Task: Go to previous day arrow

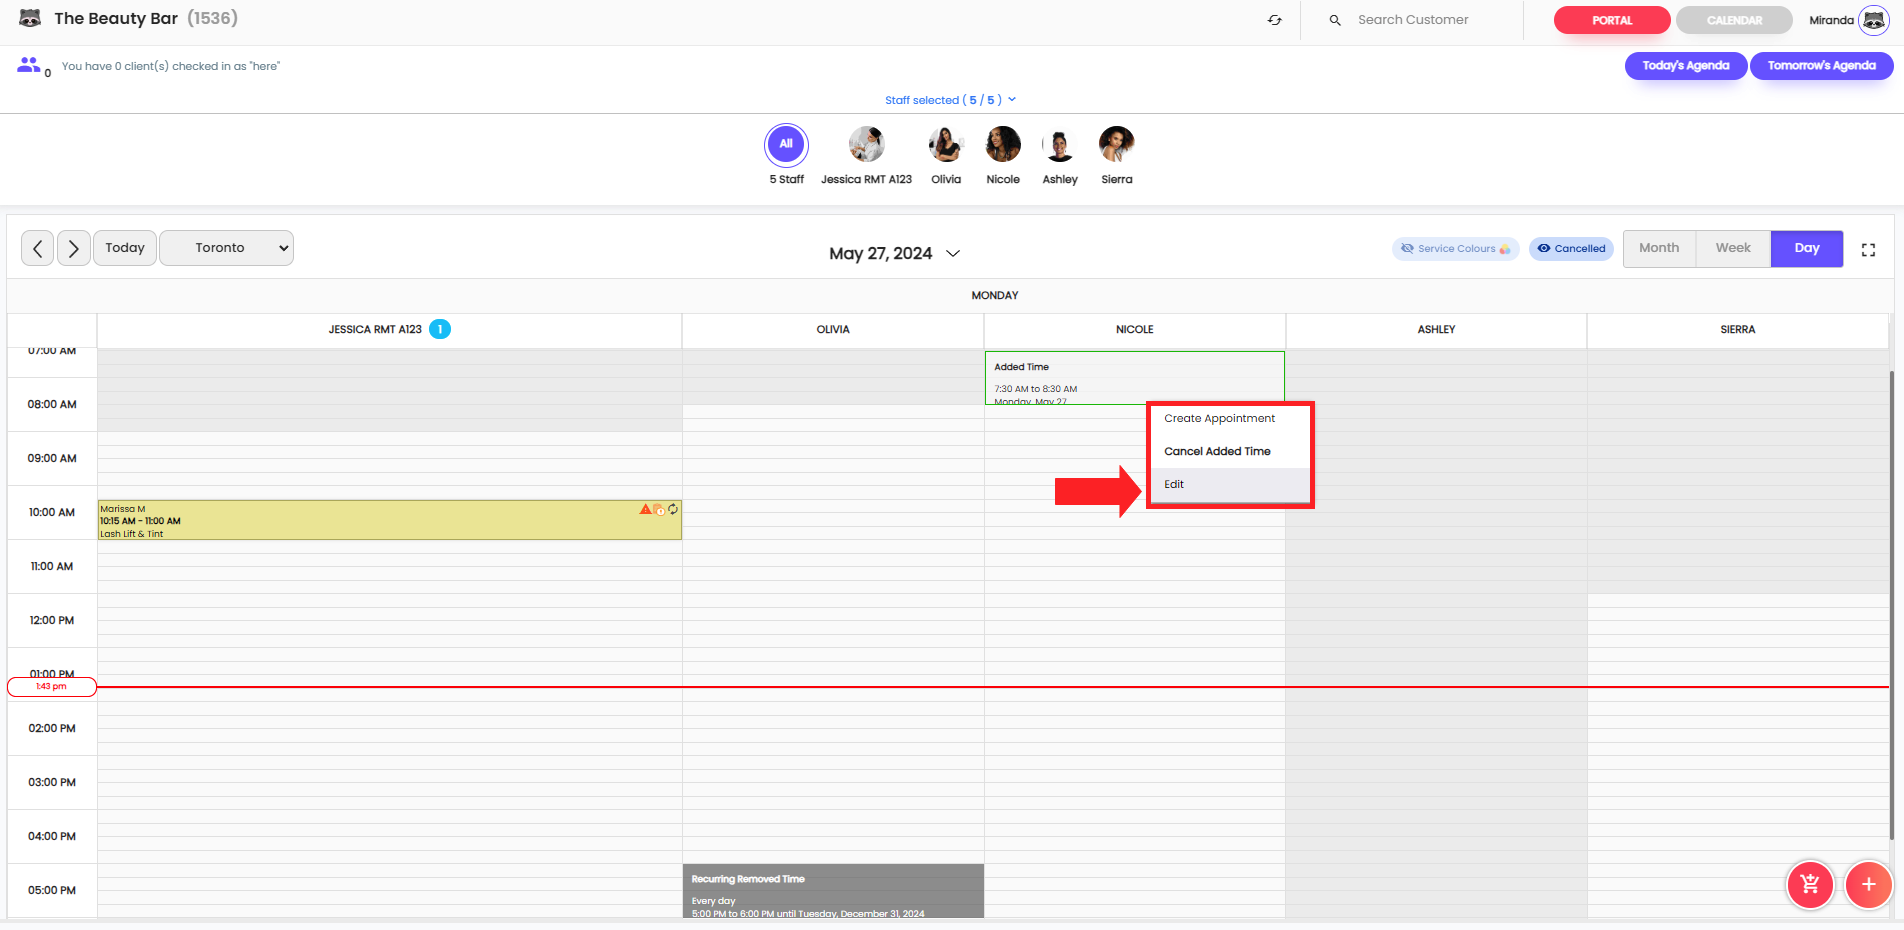Action: click(38, 248)
